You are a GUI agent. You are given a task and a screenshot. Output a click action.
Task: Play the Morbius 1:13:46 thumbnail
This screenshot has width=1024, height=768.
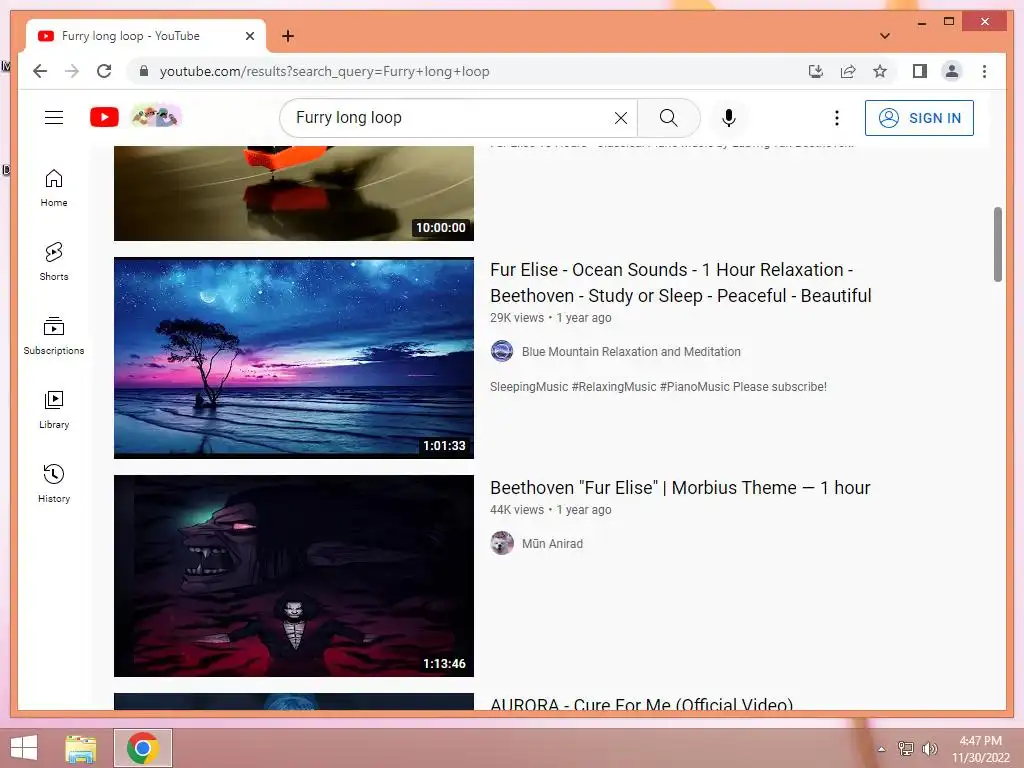click(x=294, y=575)
